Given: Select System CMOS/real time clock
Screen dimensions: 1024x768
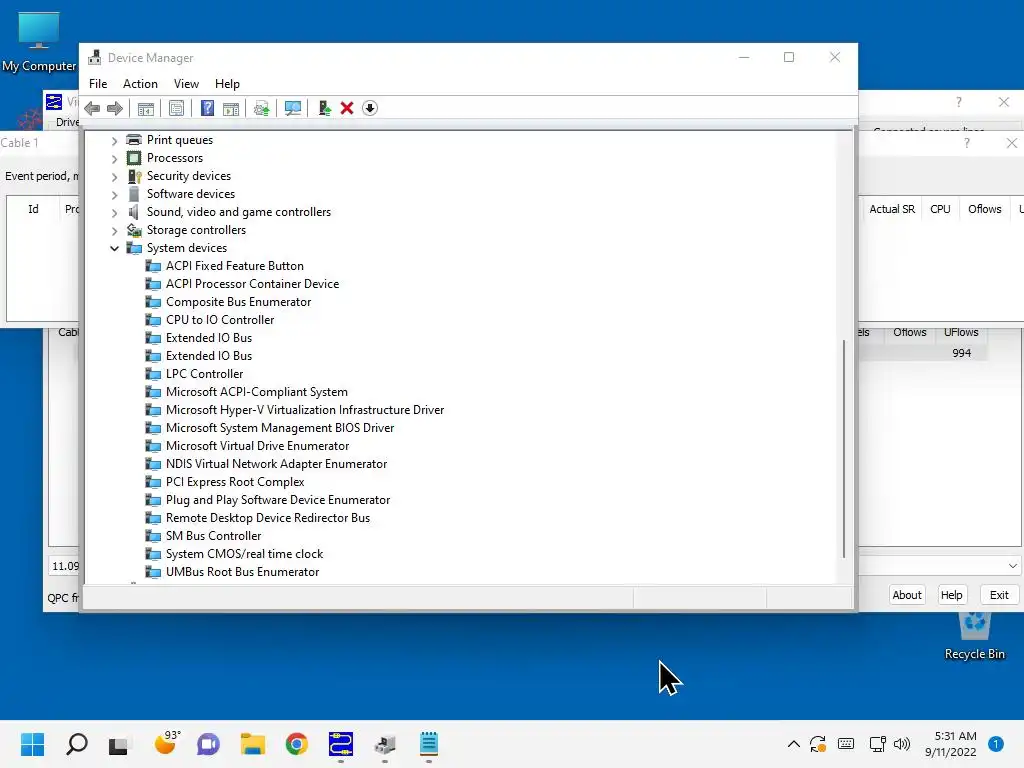Looking at the screenshot, I should pos(244,554).
